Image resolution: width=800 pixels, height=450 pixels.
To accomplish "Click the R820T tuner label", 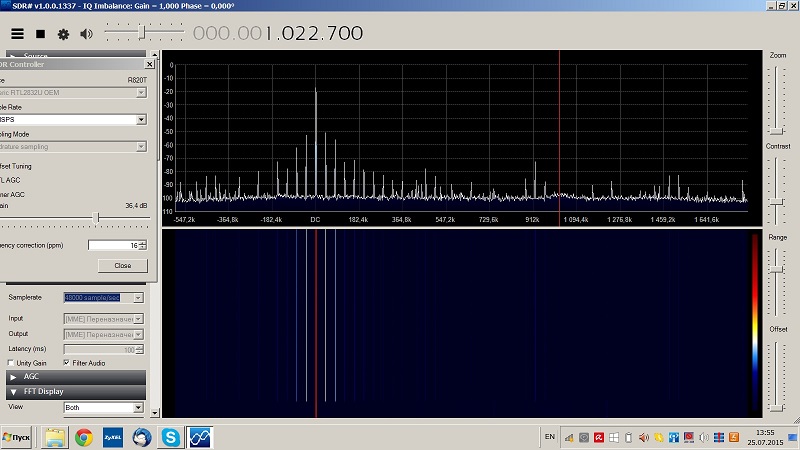I will 137,80.
